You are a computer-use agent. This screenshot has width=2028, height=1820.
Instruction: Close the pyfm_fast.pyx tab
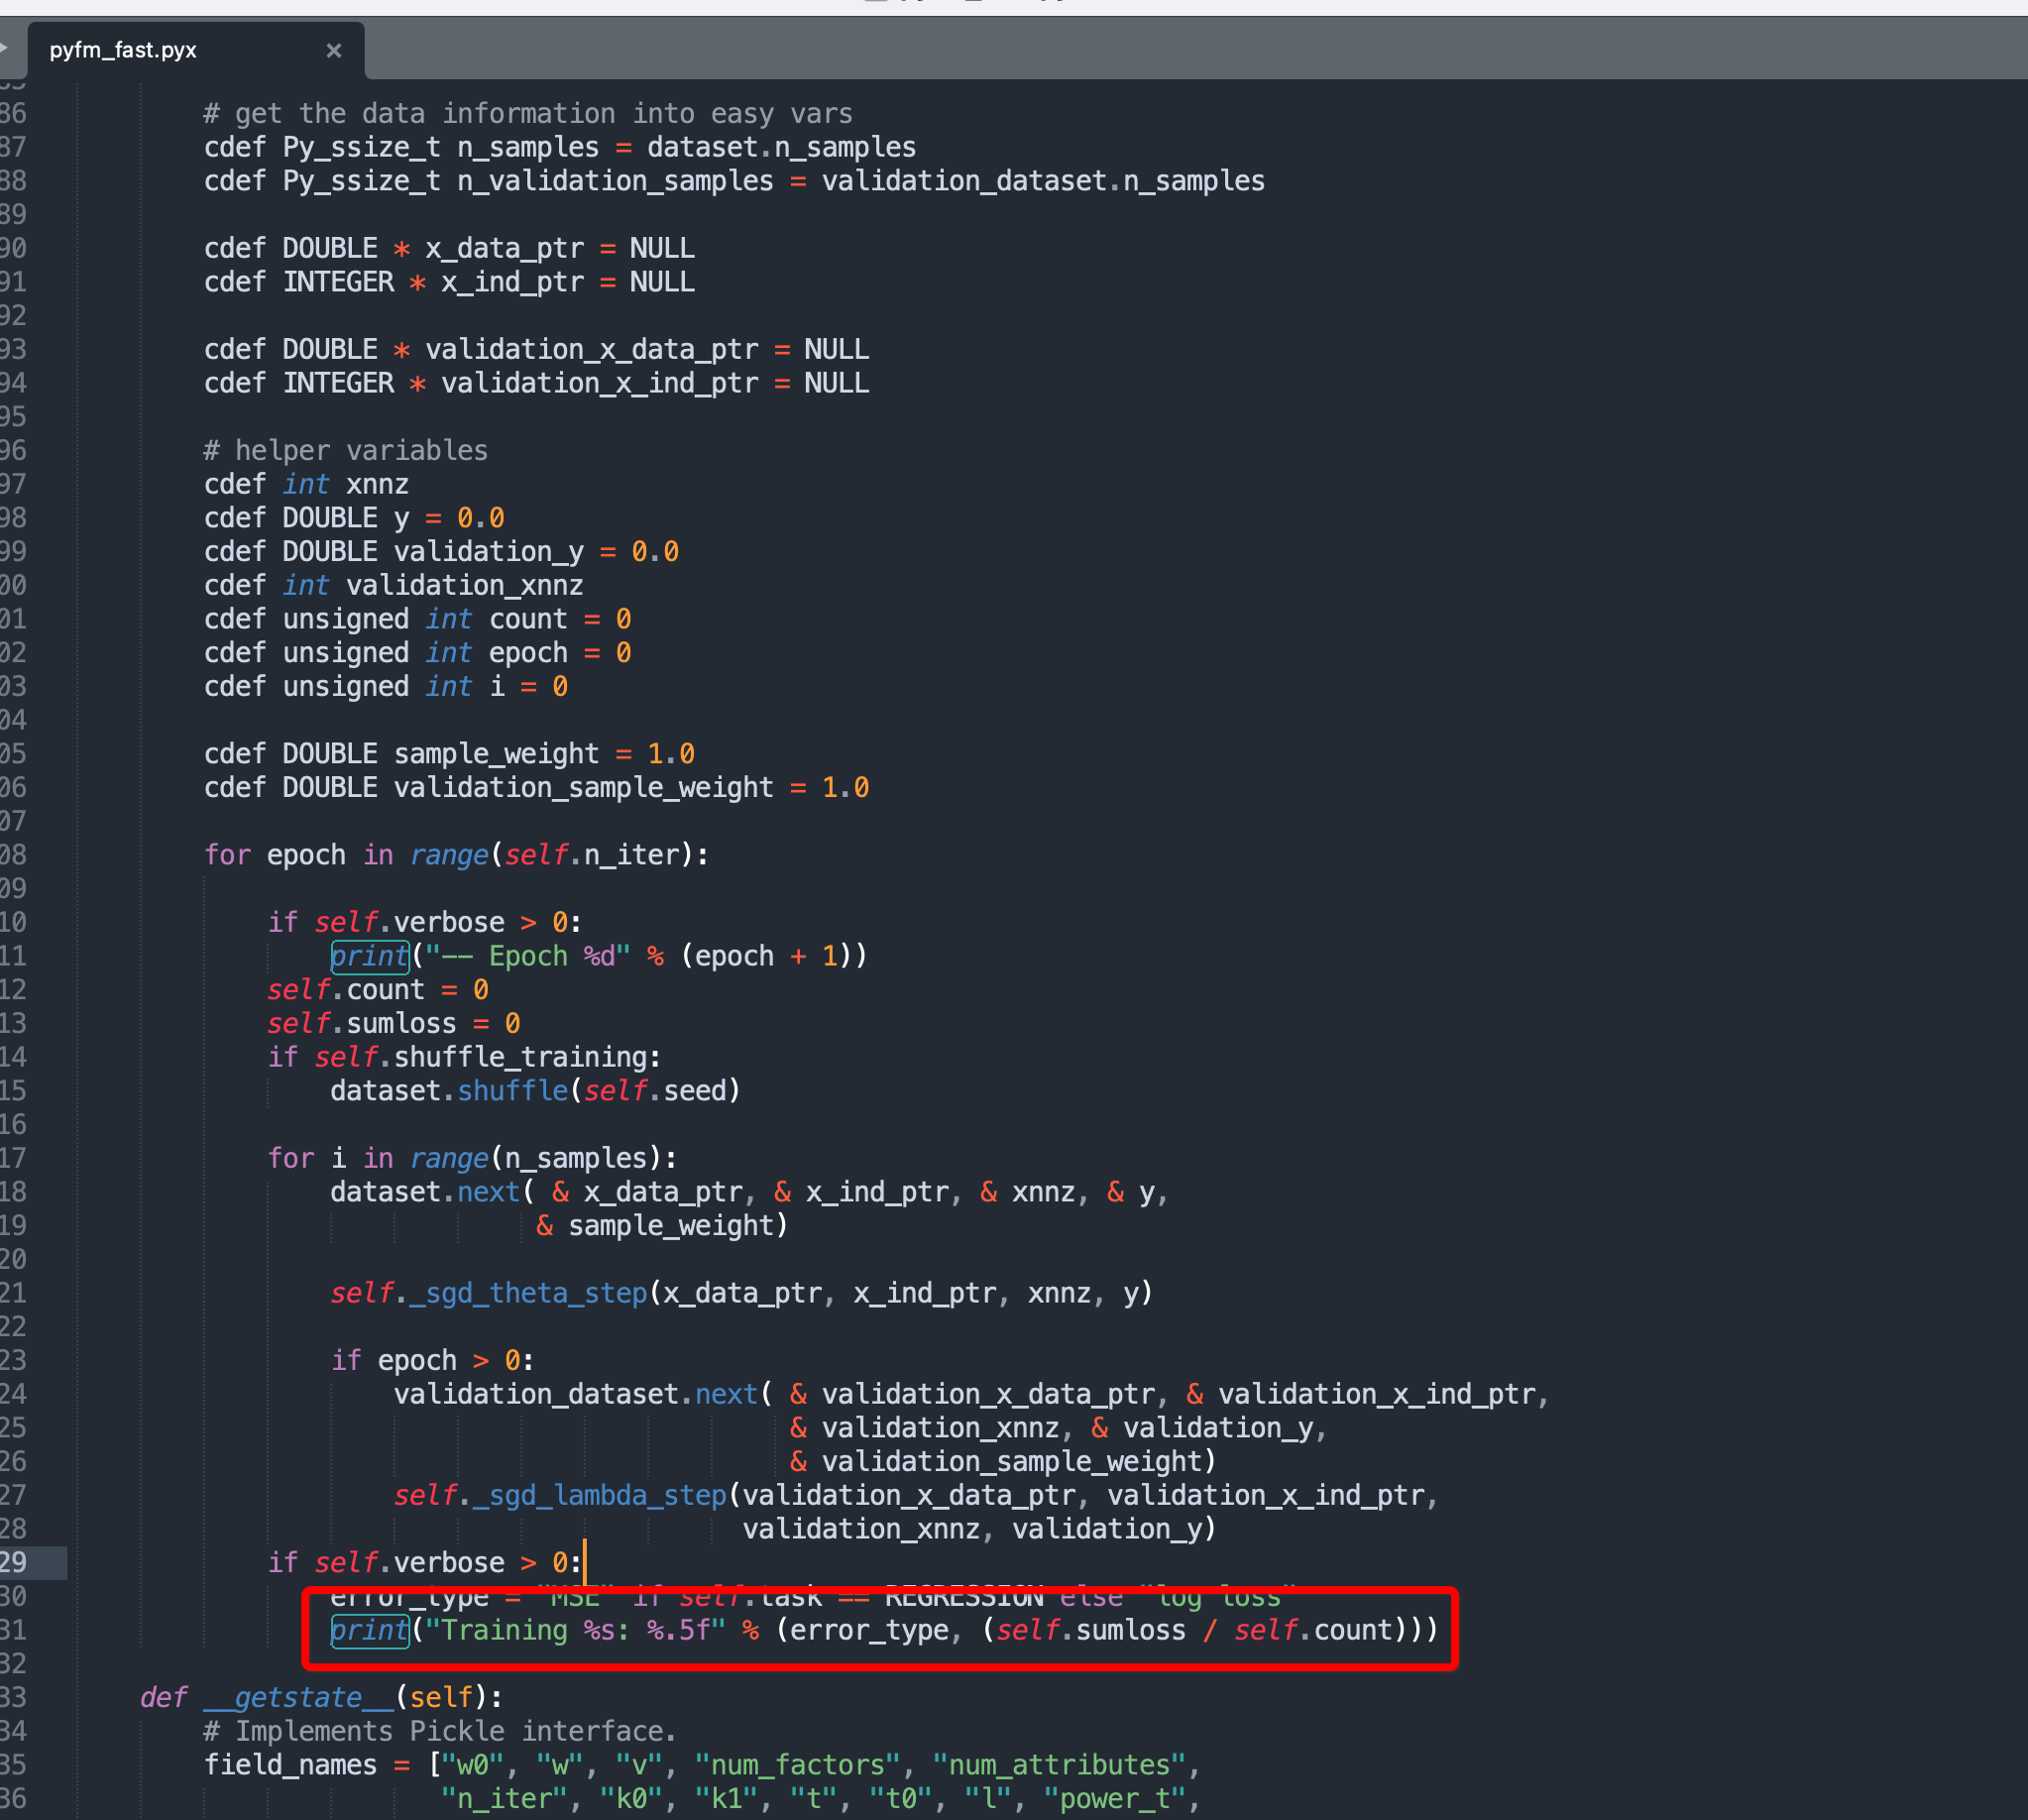tap(334, 50)
